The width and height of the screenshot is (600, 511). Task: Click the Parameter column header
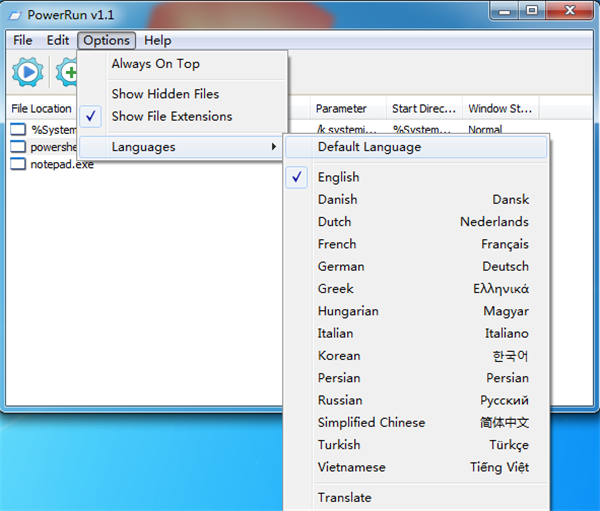341,108
